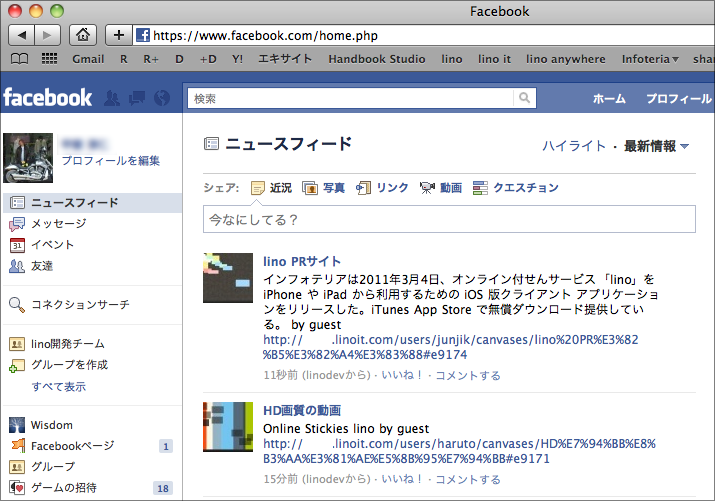Open プロフィール in the Facebook header
This screenshot has width=715, height=501.
(679, 98)
